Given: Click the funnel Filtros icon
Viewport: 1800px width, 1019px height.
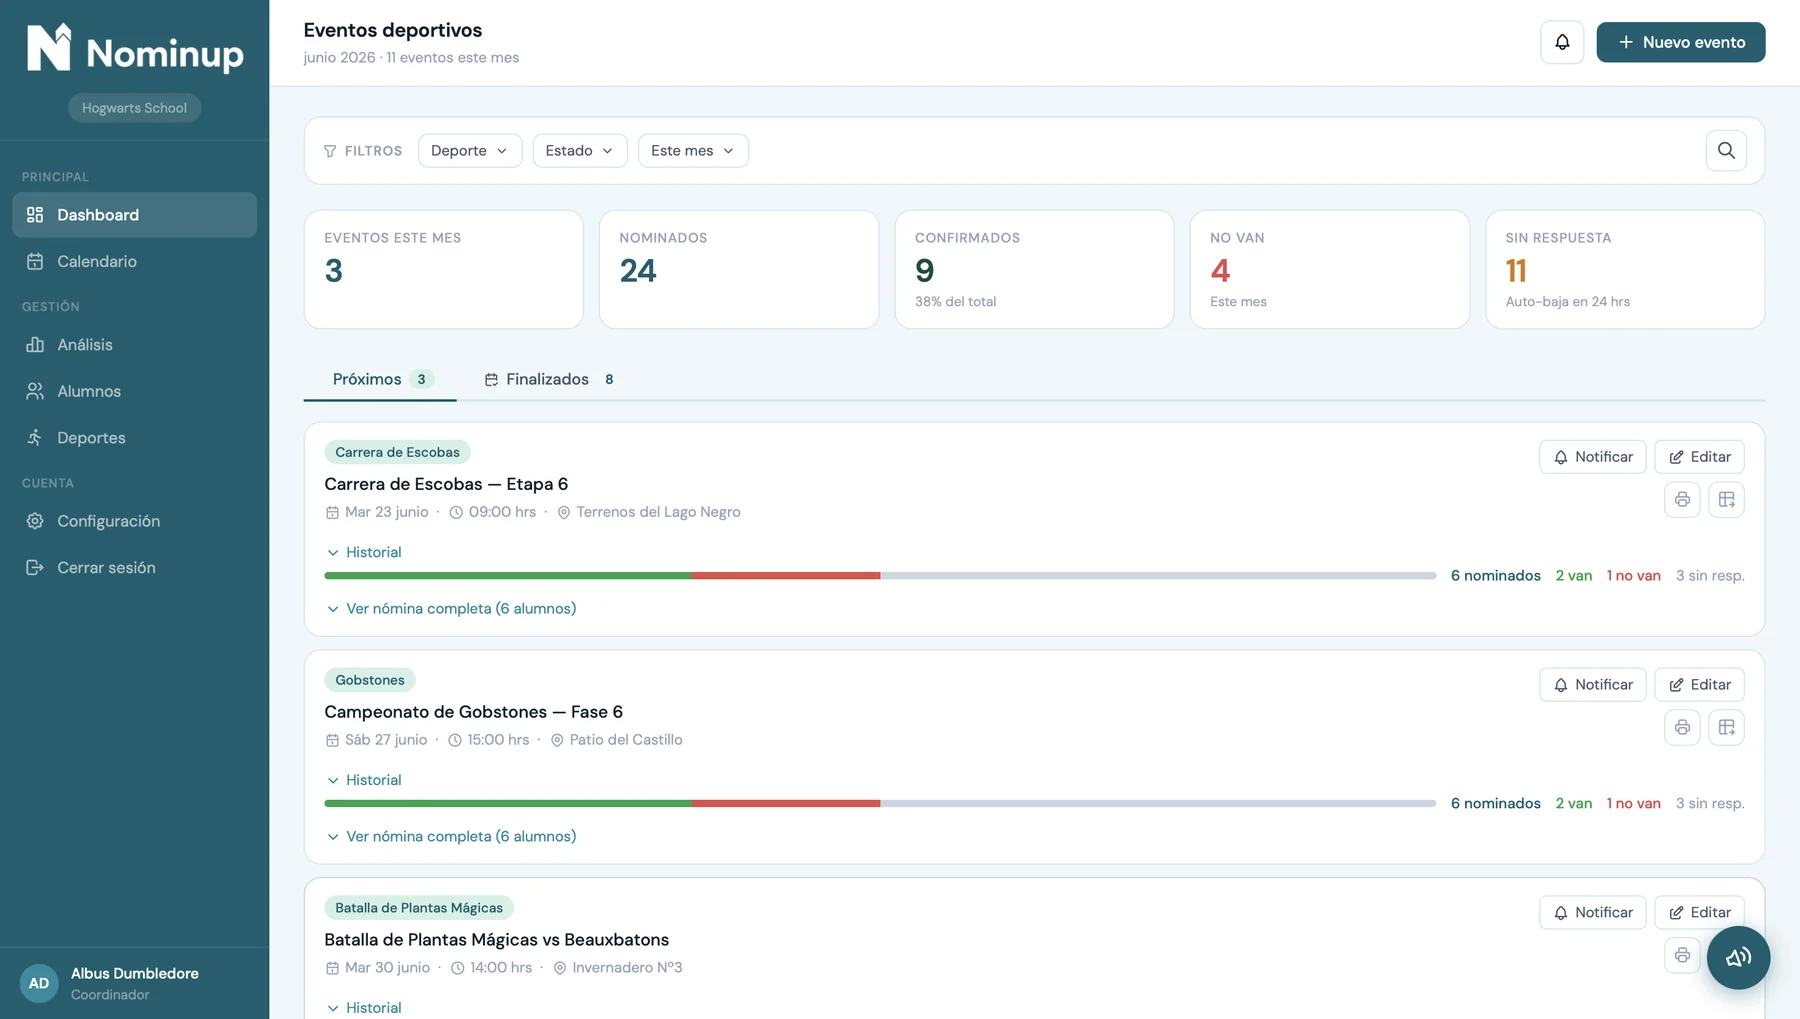Looking at the screenshot, I should (x=330, y=151).
